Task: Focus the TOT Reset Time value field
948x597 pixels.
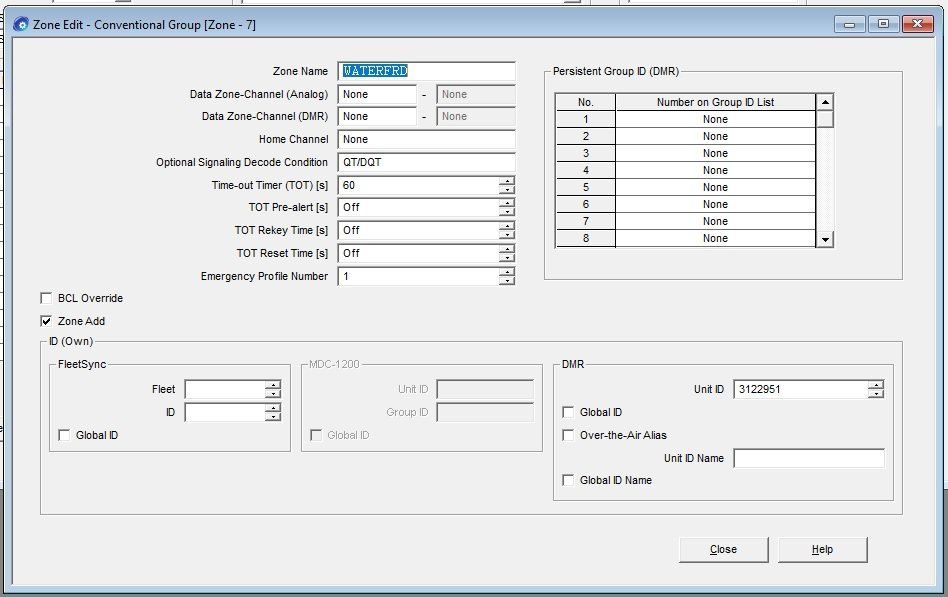Action: [418, 253]
